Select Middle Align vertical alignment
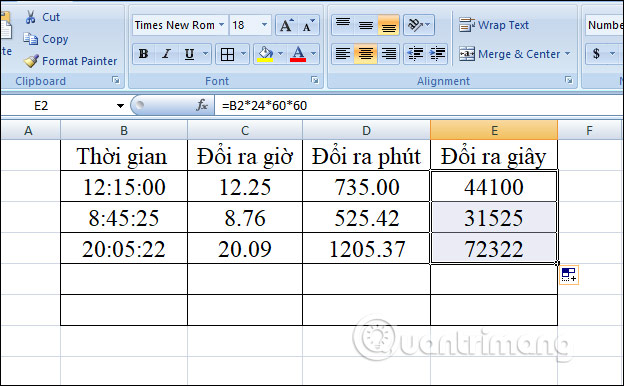 [x=366, y=25]
